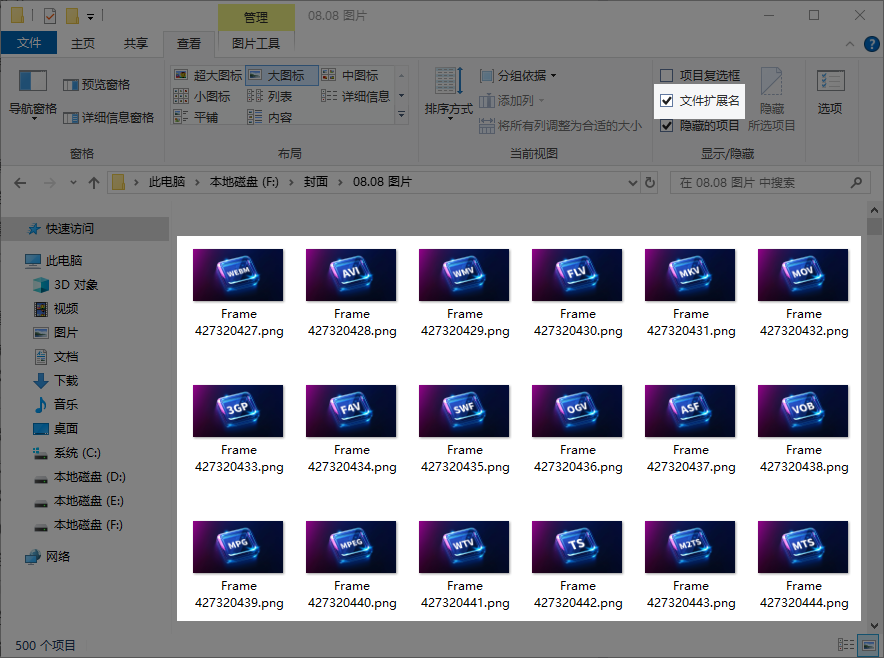Go up one folder level arrow
The image size is (884, 658).
[94, 183]
